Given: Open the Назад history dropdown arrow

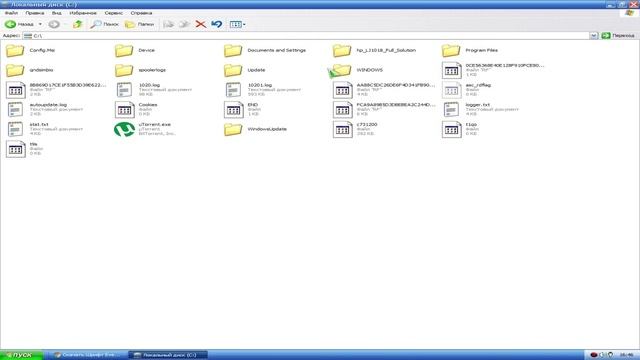Looking at the screenshot, I should (x=40, y=24).
